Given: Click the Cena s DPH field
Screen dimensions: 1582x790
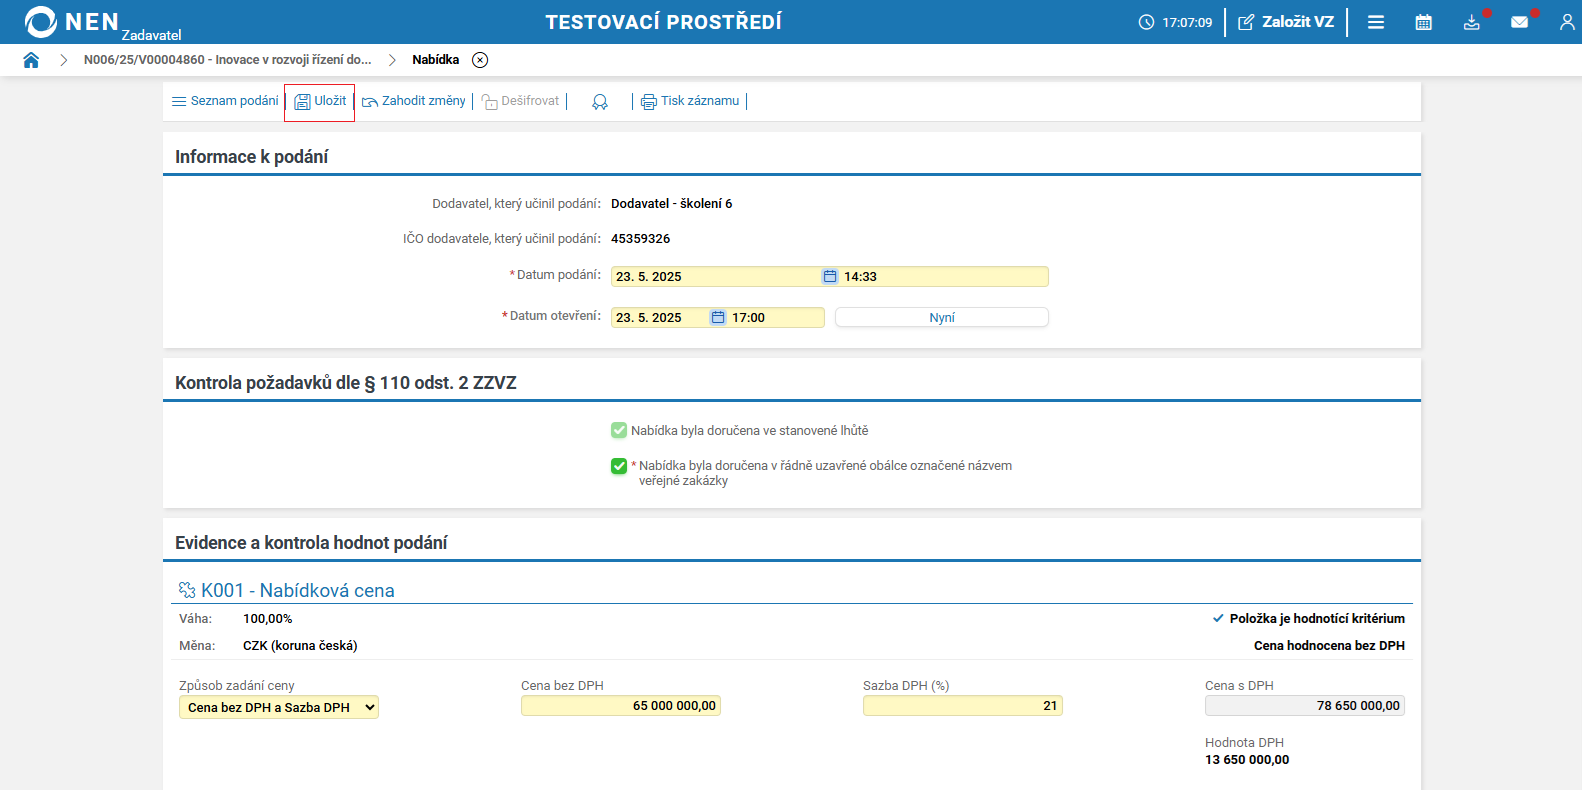Looking at the screenshot, I should pos(1305,706).
